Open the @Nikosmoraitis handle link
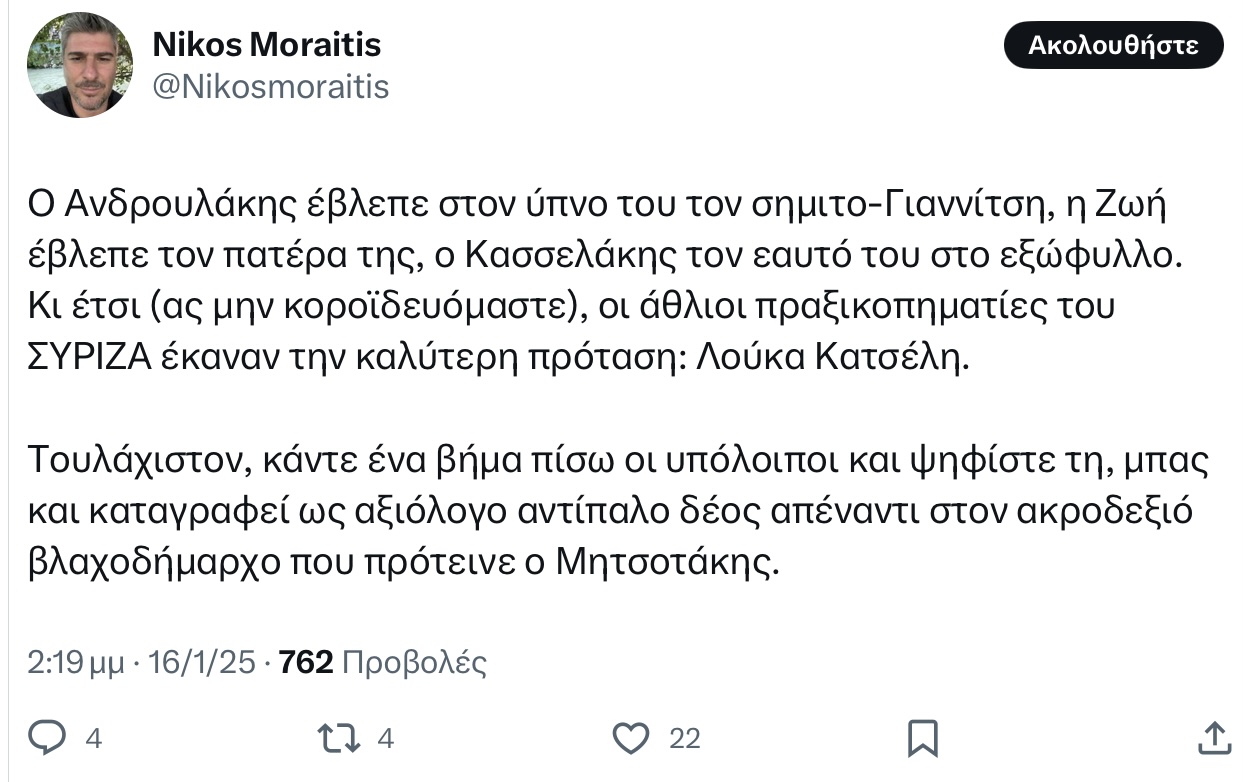The height and width of the screenshot is (782, 1243). pyautogui.click(x=270, y=87)
